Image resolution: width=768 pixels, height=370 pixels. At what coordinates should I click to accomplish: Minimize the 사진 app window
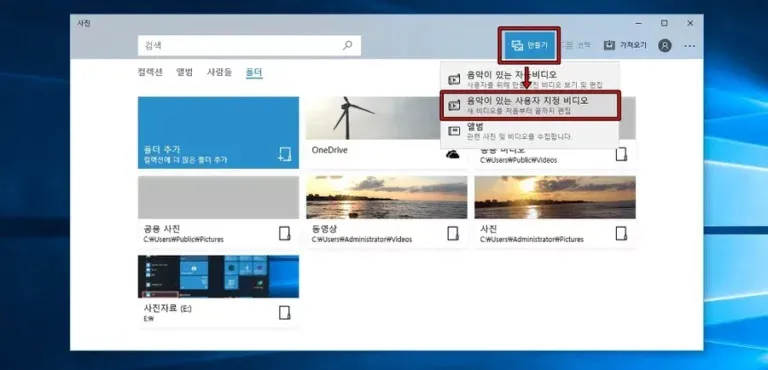tap(639, 23)
